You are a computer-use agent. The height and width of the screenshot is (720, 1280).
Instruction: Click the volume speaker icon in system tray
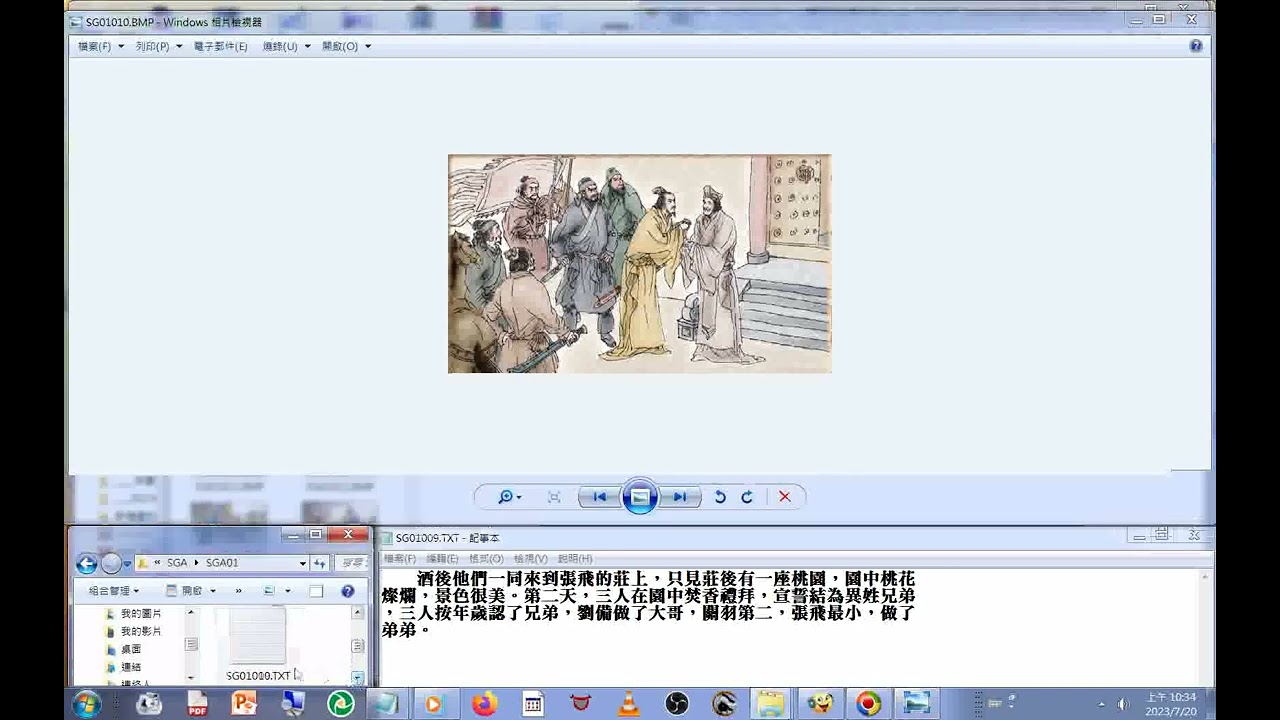tap(1123, 704)
